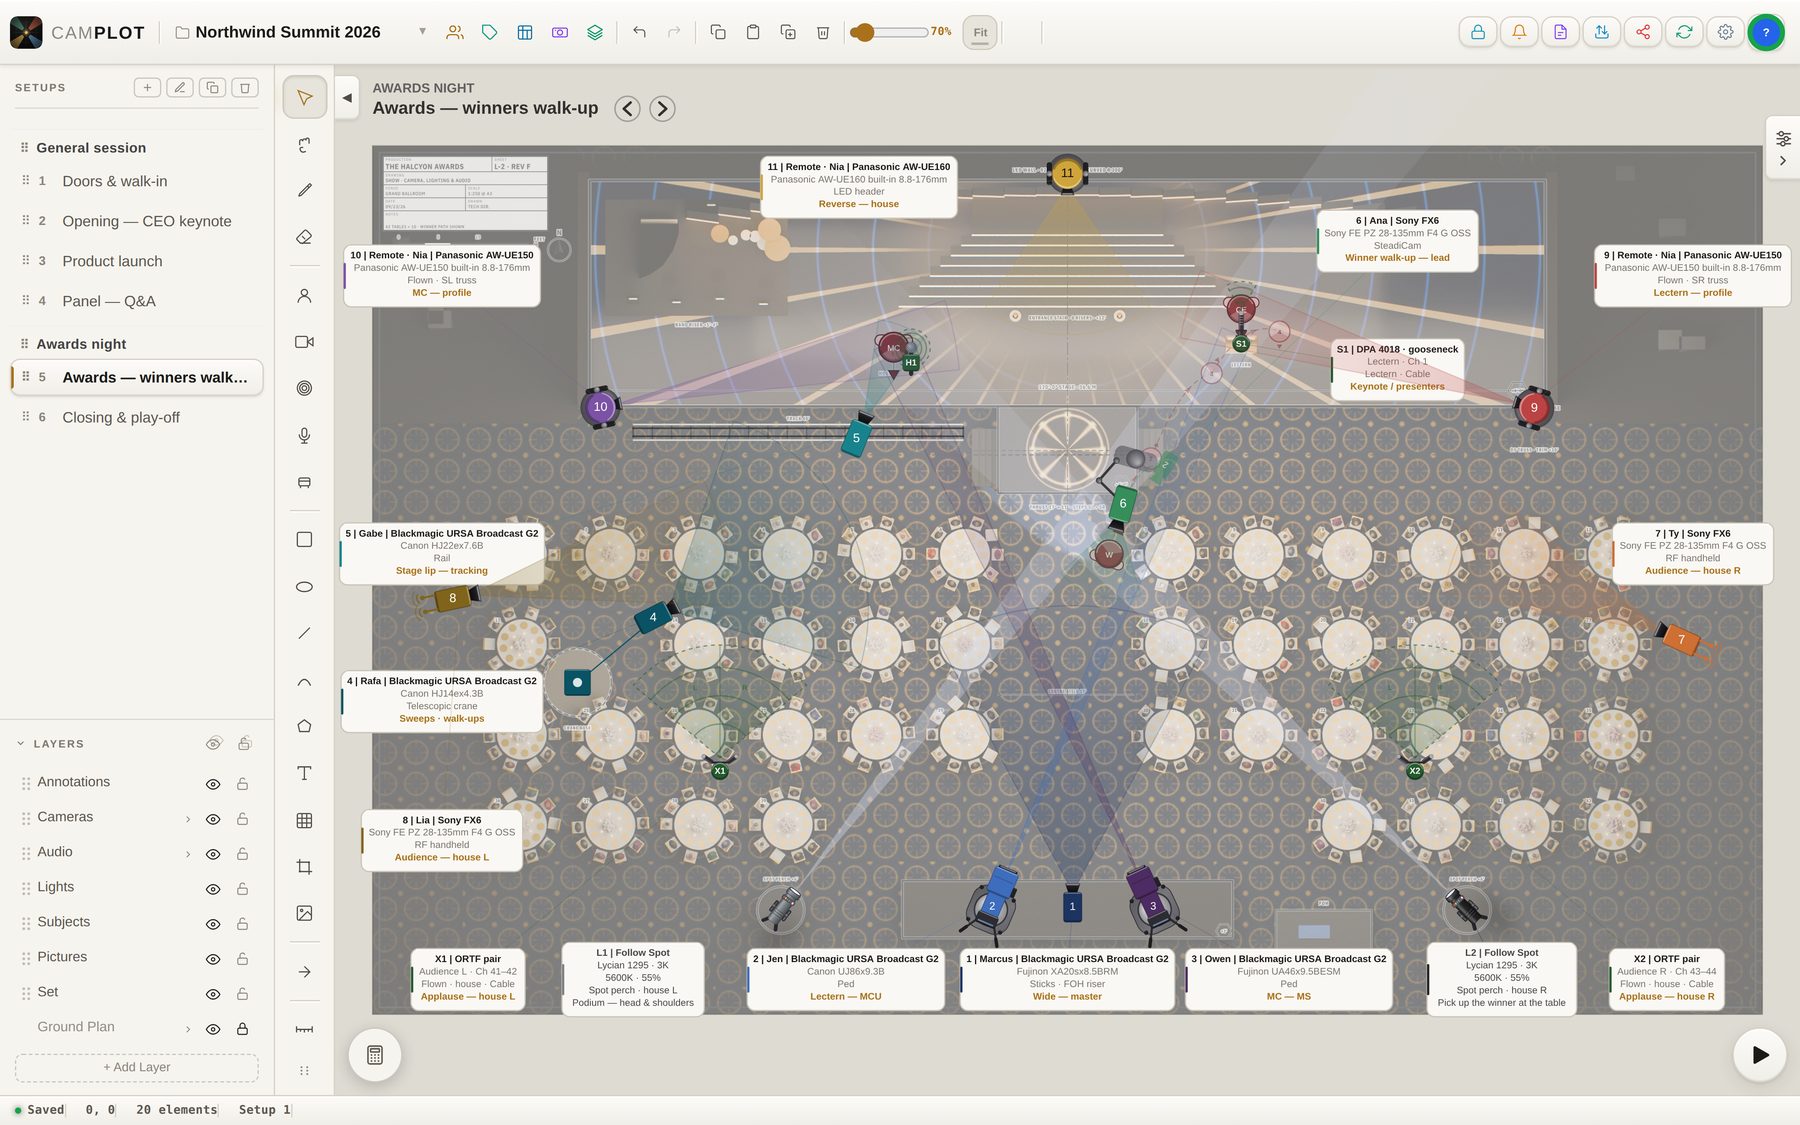Screen dimensions: 1800x1125
Task: Open the layers stack icon in toolbar
Action: point(595,32)
